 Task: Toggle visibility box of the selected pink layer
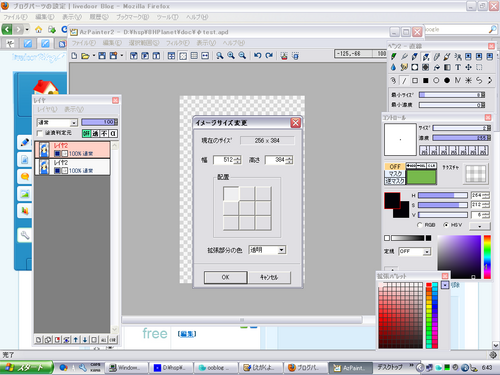pos(57,153)
